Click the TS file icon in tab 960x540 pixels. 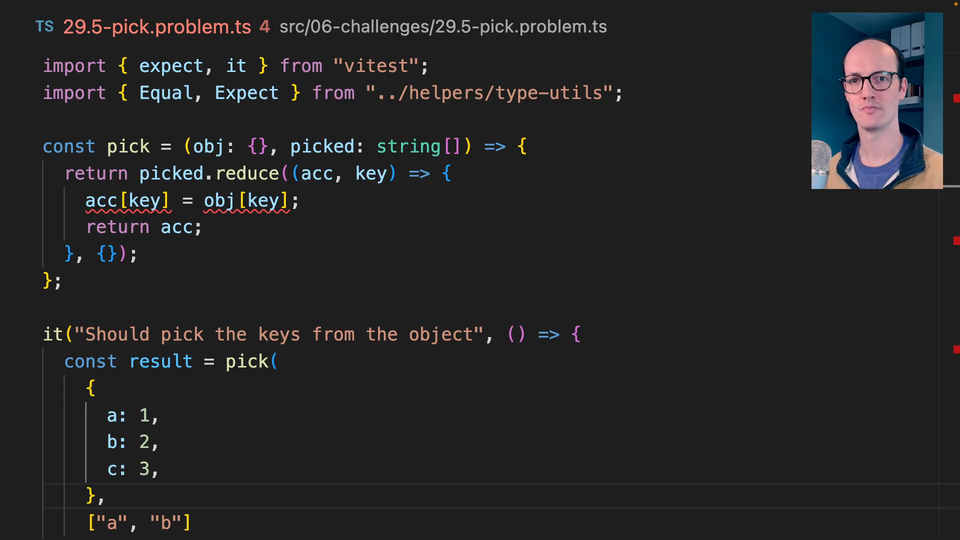tap(44, 27)
